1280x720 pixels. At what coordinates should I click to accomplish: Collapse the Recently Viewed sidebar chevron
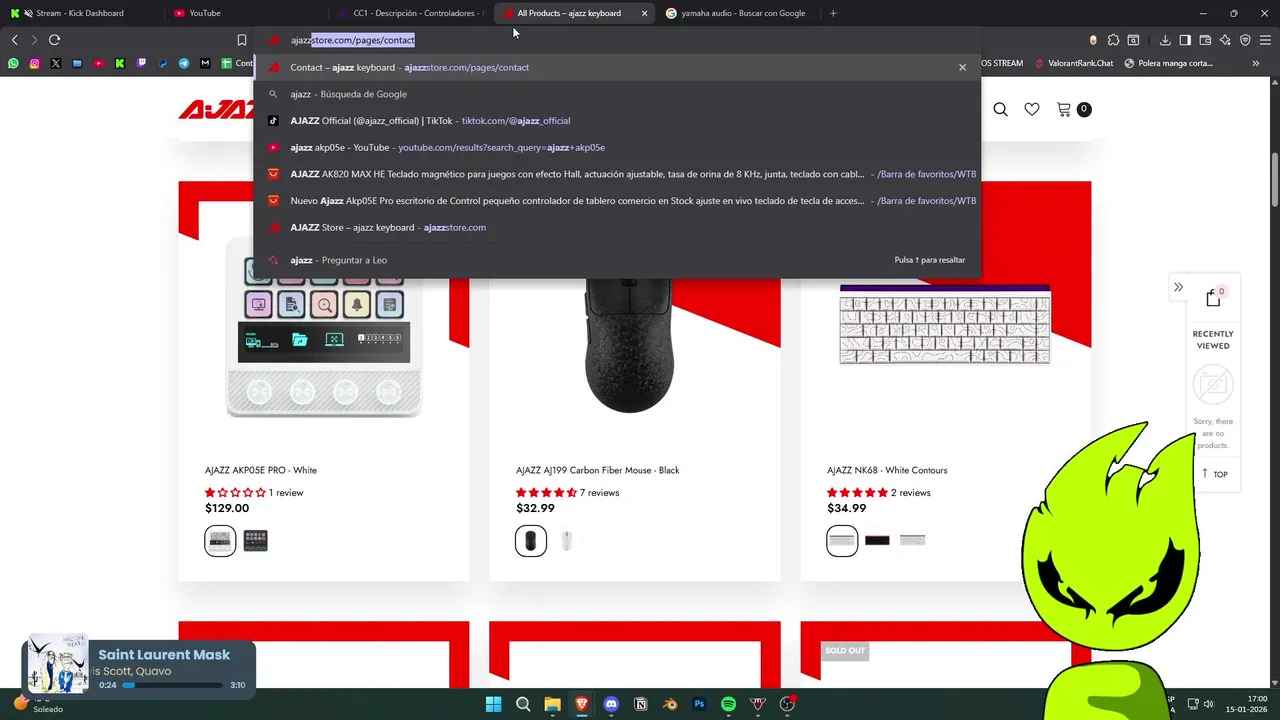coord(1178,288)
